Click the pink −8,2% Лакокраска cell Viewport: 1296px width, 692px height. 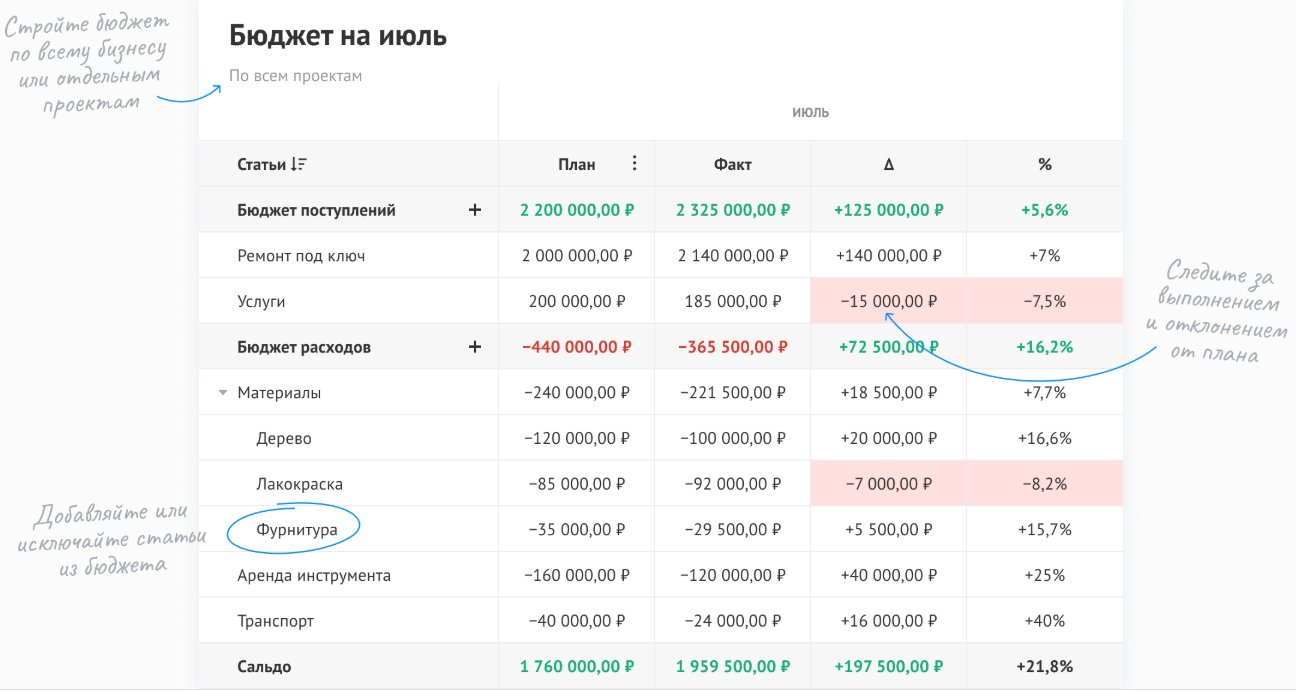(x=1044, y=484)
